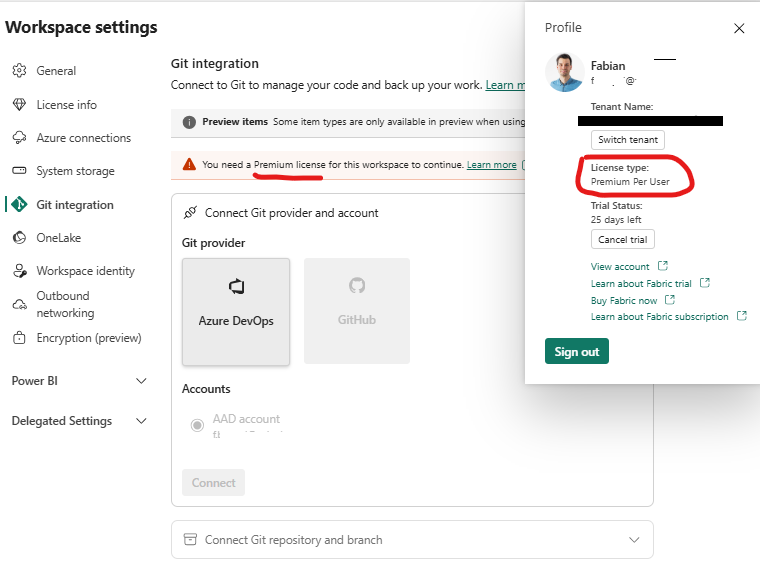
Task: Open Learn more link in Premium warning
Action: pos(491,165)
